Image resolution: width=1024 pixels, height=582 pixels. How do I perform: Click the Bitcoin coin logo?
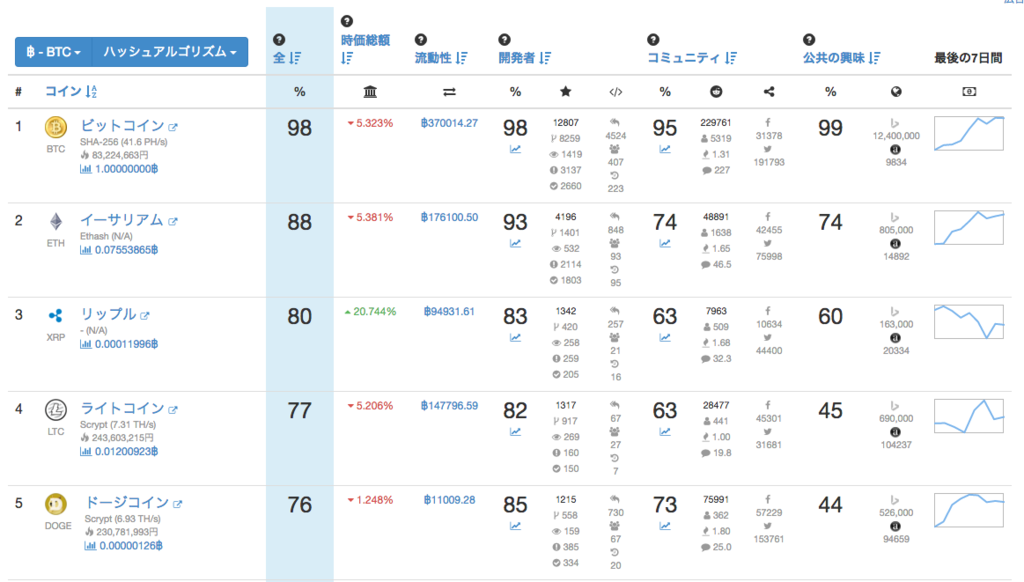(56, 127)
